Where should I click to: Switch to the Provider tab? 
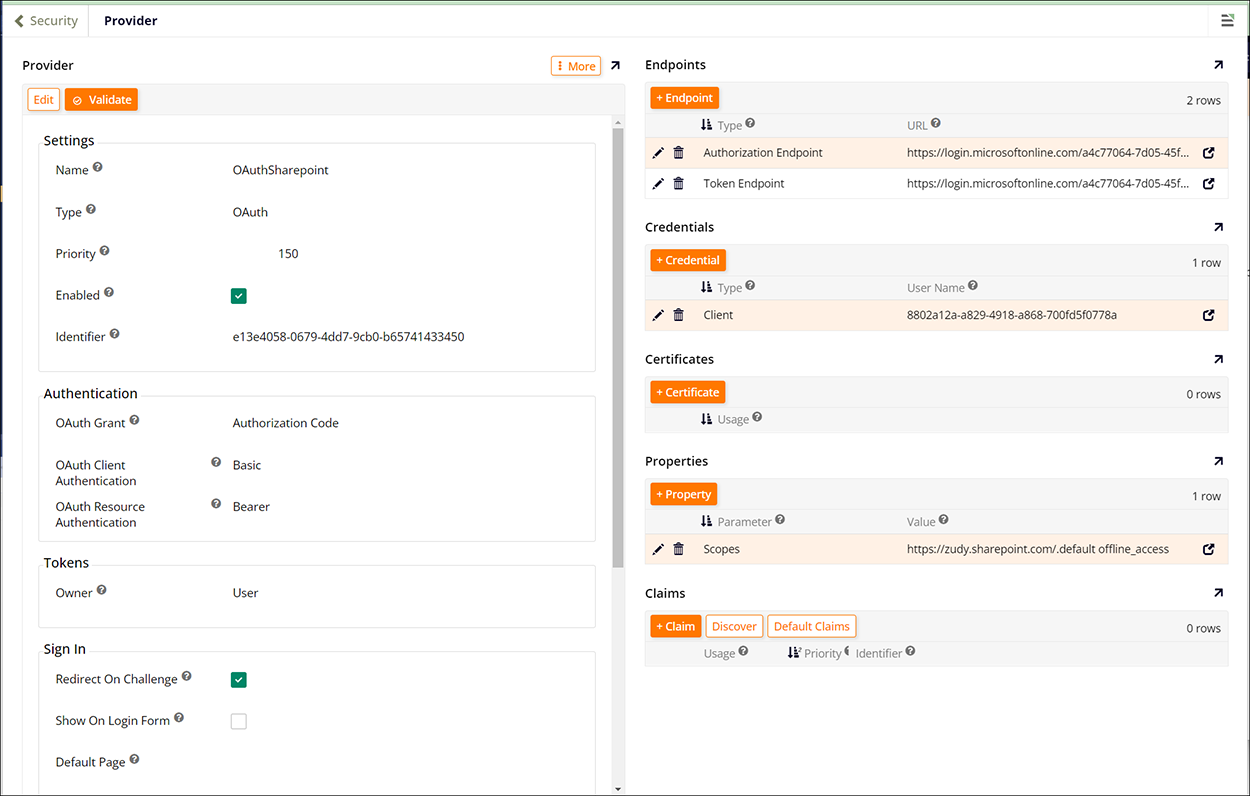130,20
